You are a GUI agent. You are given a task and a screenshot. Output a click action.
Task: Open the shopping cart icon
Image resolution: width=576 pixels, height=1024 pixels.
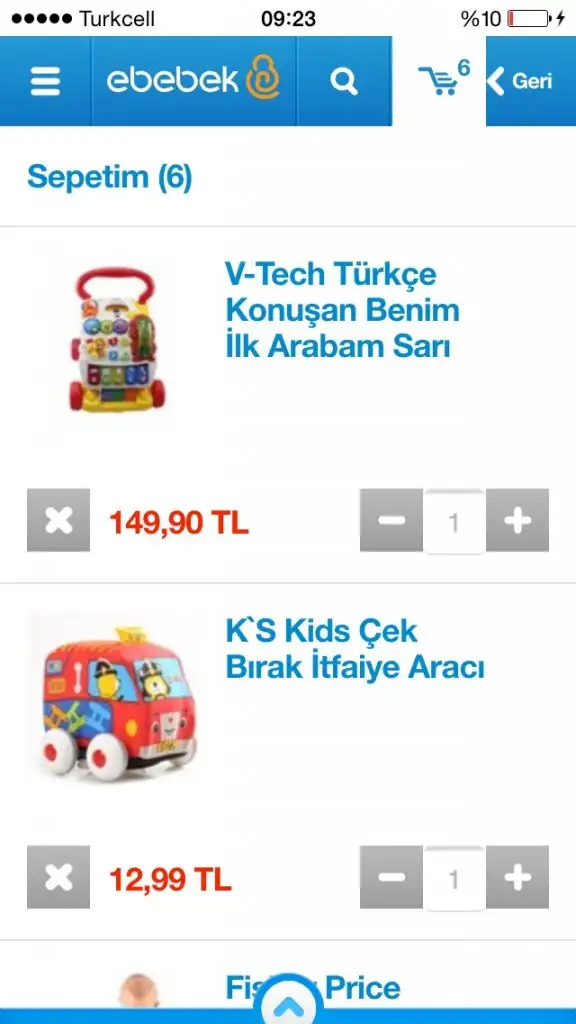438,80
